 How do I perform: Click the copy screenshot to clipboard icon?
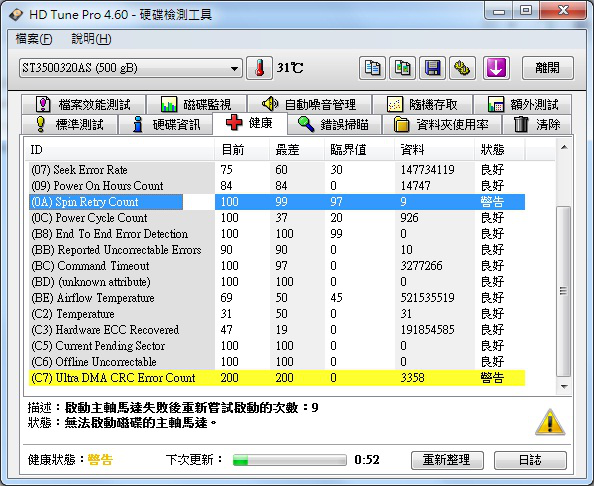402,68
